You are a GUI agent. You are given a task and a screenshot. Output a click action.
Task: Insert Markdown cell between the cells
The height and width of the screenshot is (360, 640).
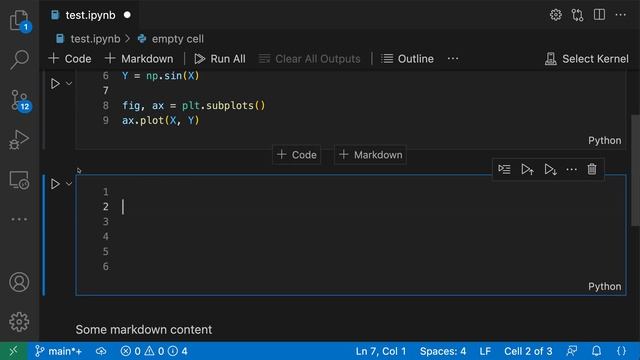(371, 155)
